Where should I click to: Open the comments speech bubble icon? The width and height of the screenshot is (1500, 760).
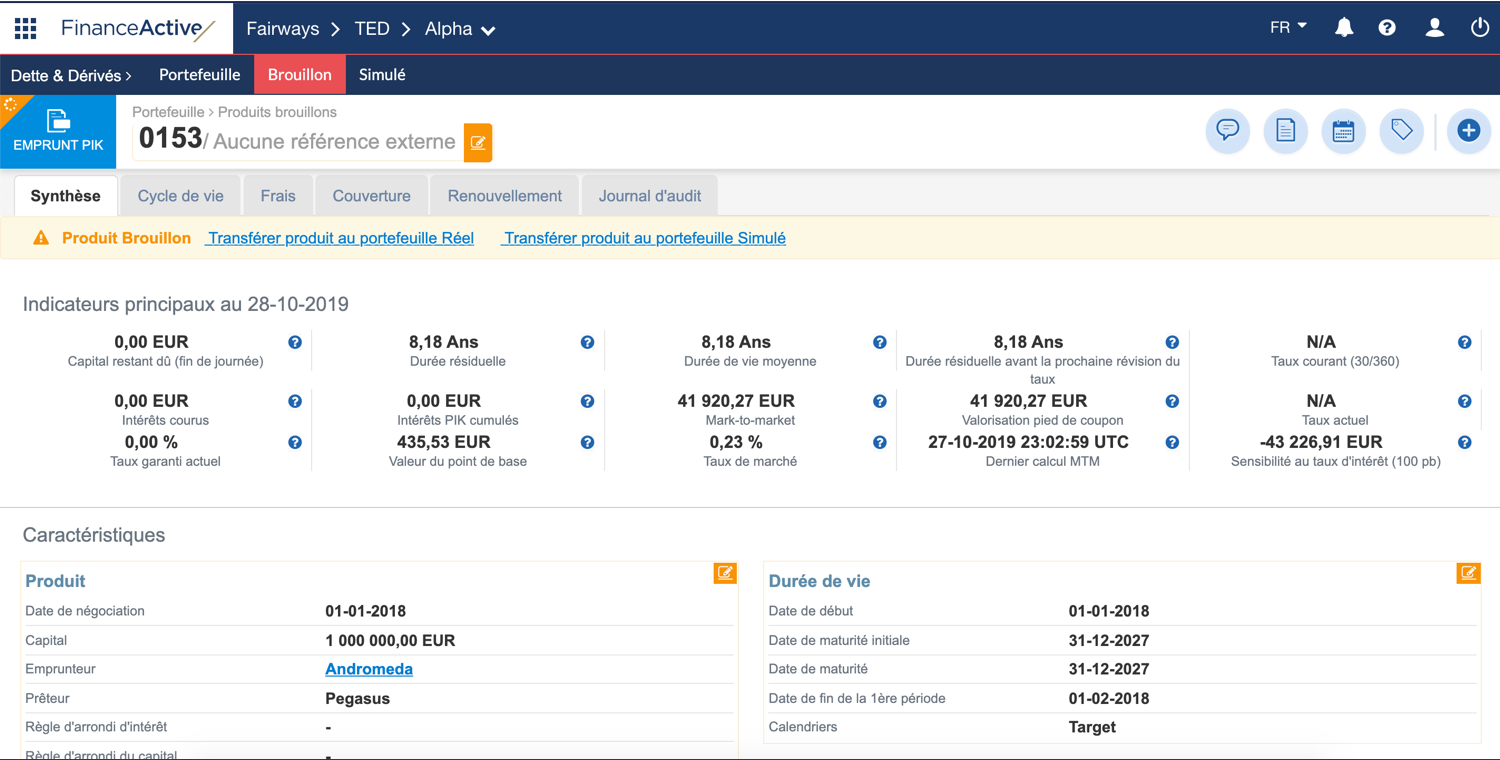(x=1228, y=131)
